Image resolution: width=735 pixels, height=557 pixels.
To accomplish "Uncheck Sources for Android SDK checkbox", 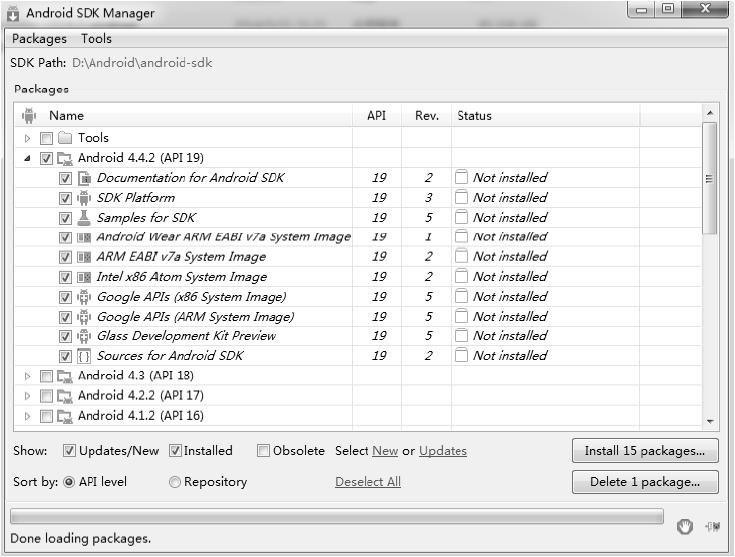I will 66,357.
